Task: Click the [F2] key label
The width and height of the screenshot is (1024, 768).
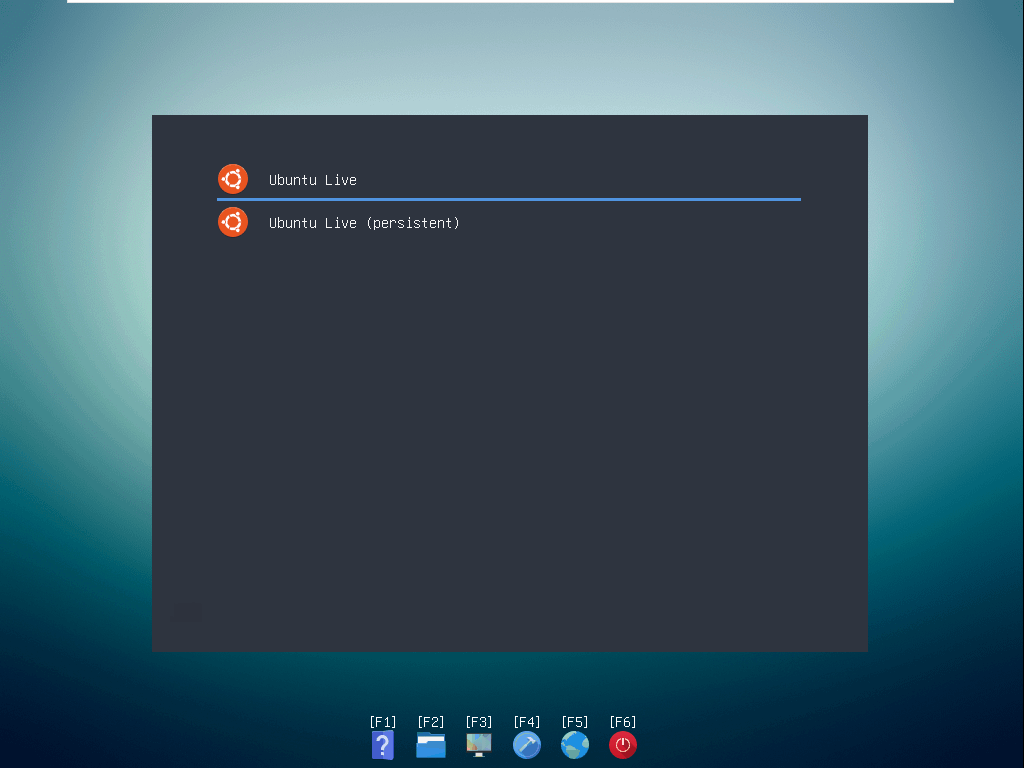Action: [431, 722]
